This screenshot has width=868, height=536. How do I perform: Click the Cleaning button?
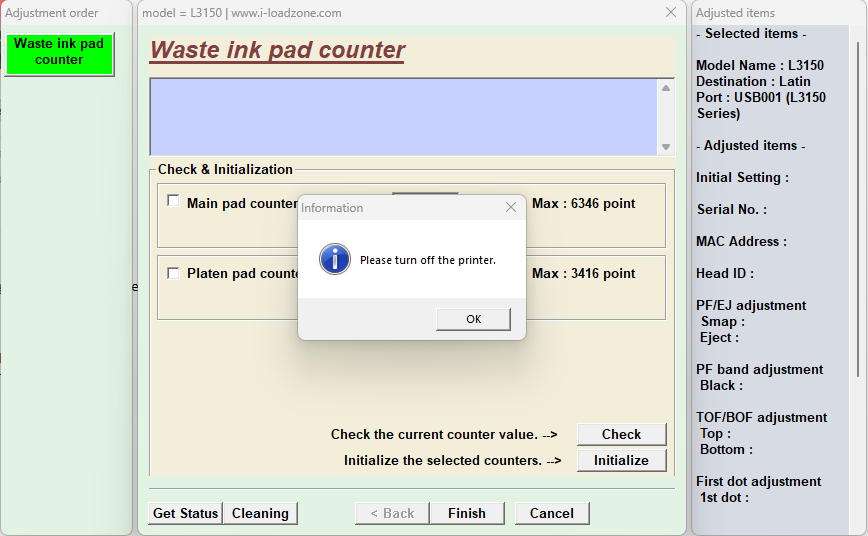260,513
